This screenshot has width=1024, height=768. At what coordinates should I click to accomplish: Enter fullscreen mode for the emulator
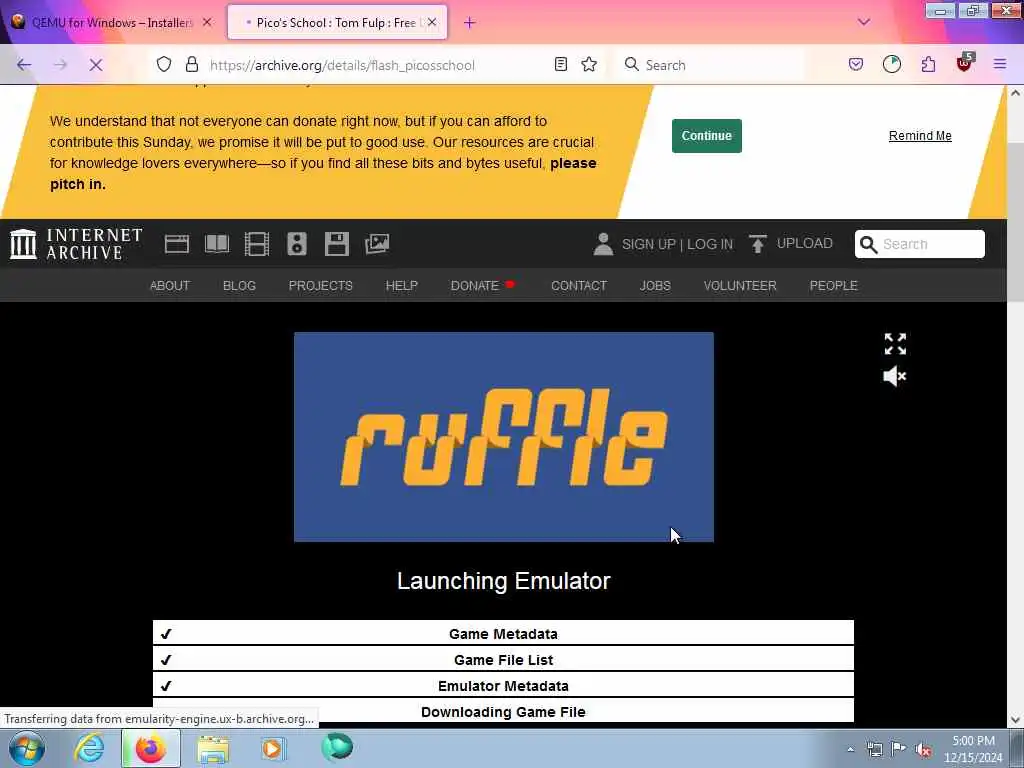coord(895,344)
